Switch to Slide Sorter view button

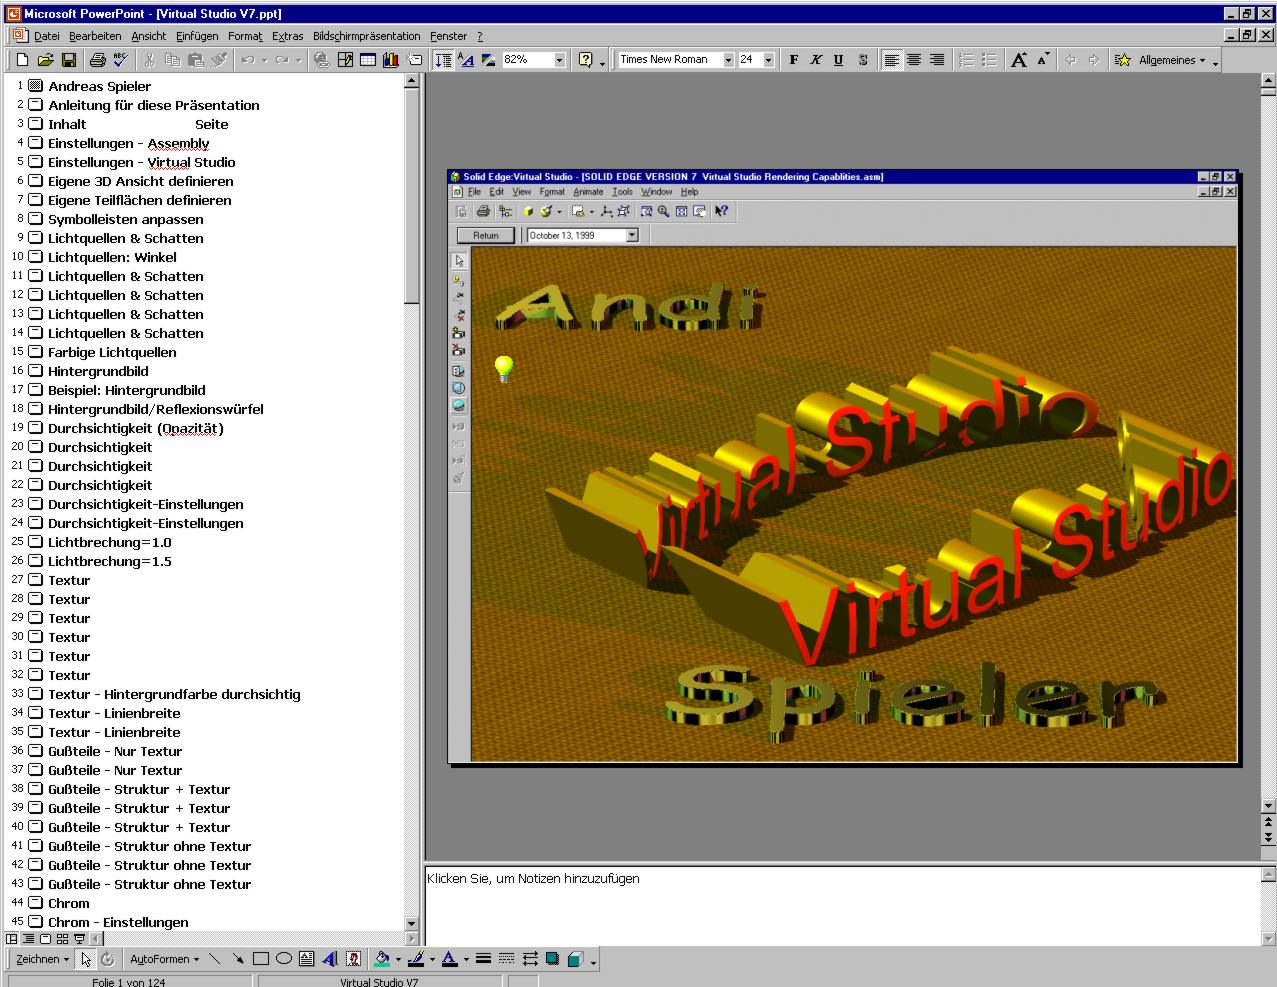click(63, 939)
